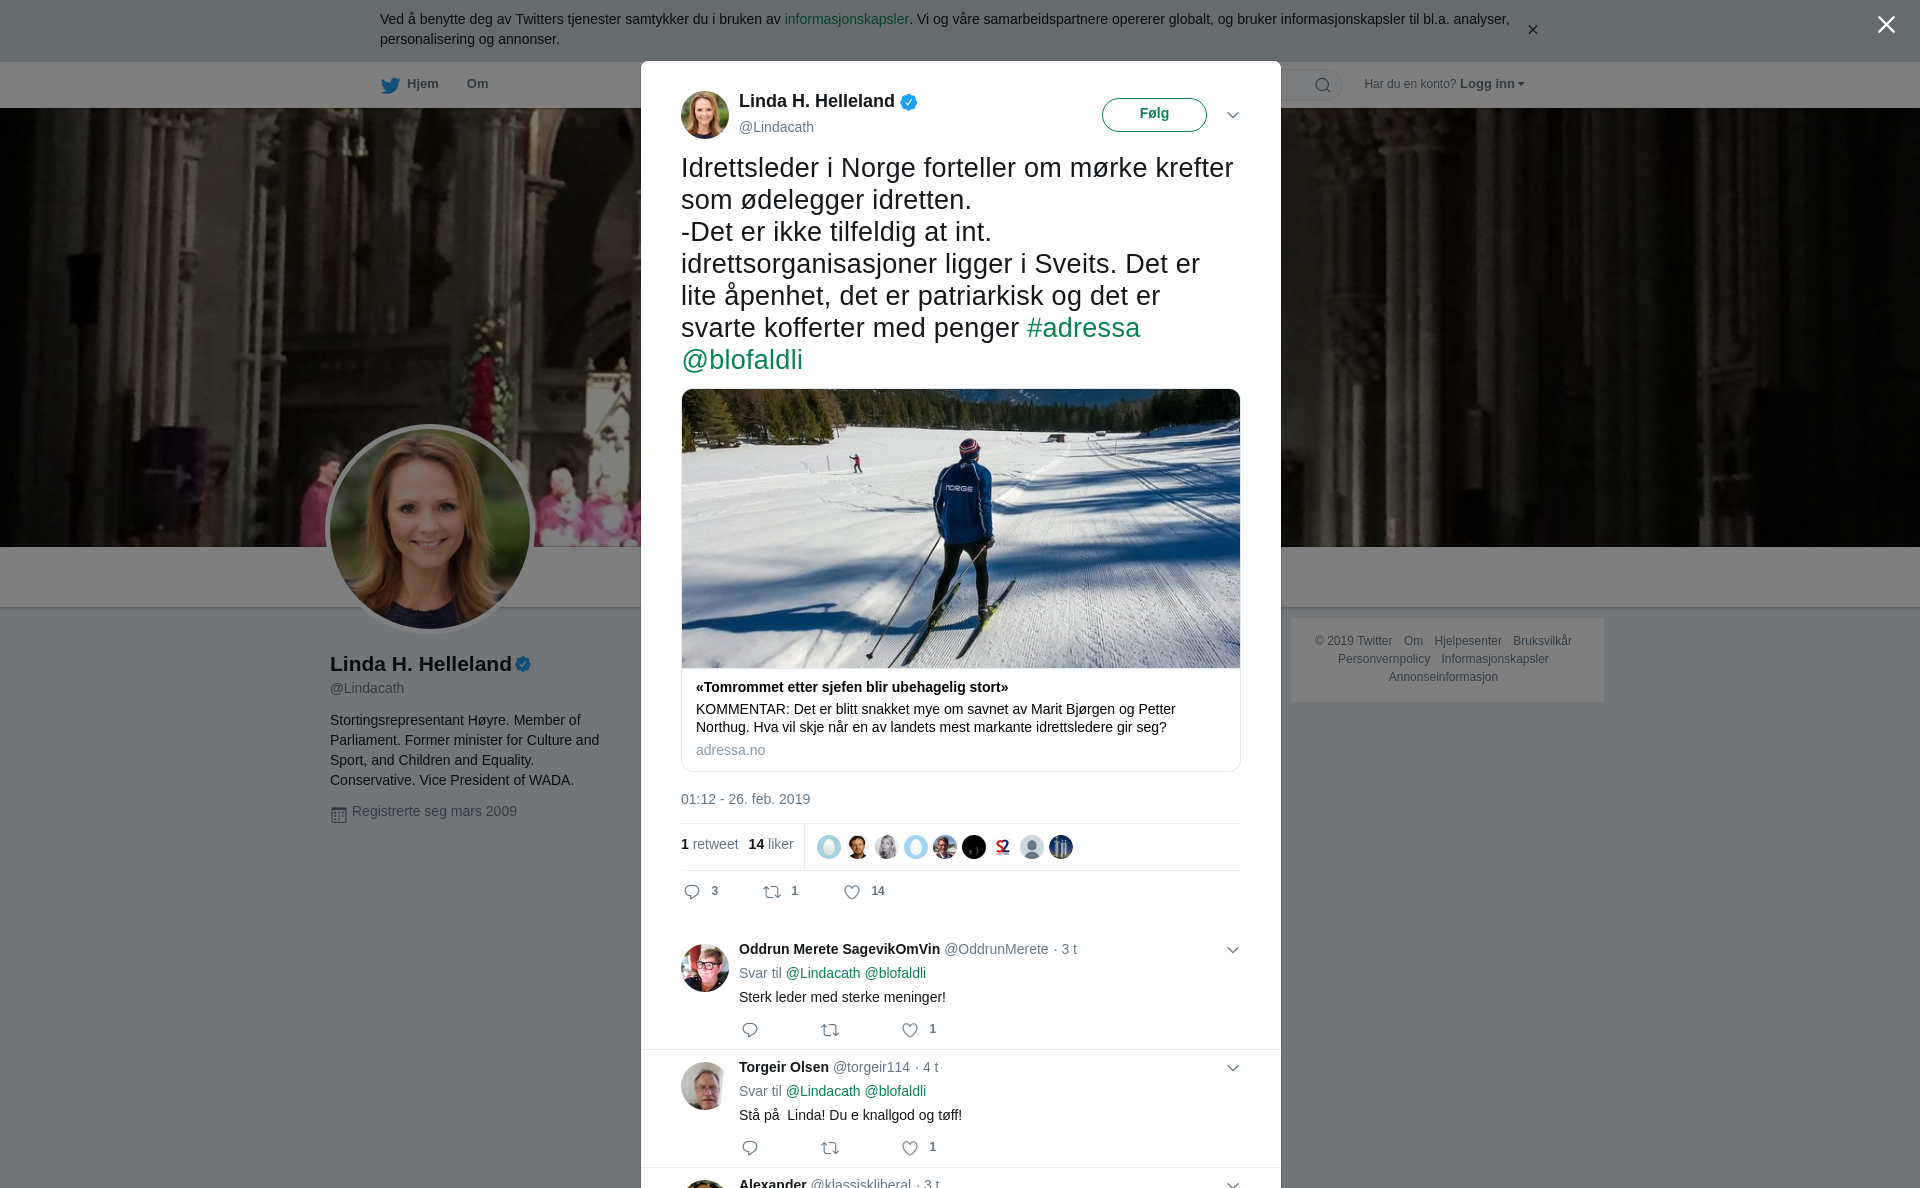Expand the options chevron on Oddrun Merete's reply

(x=1233, y=950)
